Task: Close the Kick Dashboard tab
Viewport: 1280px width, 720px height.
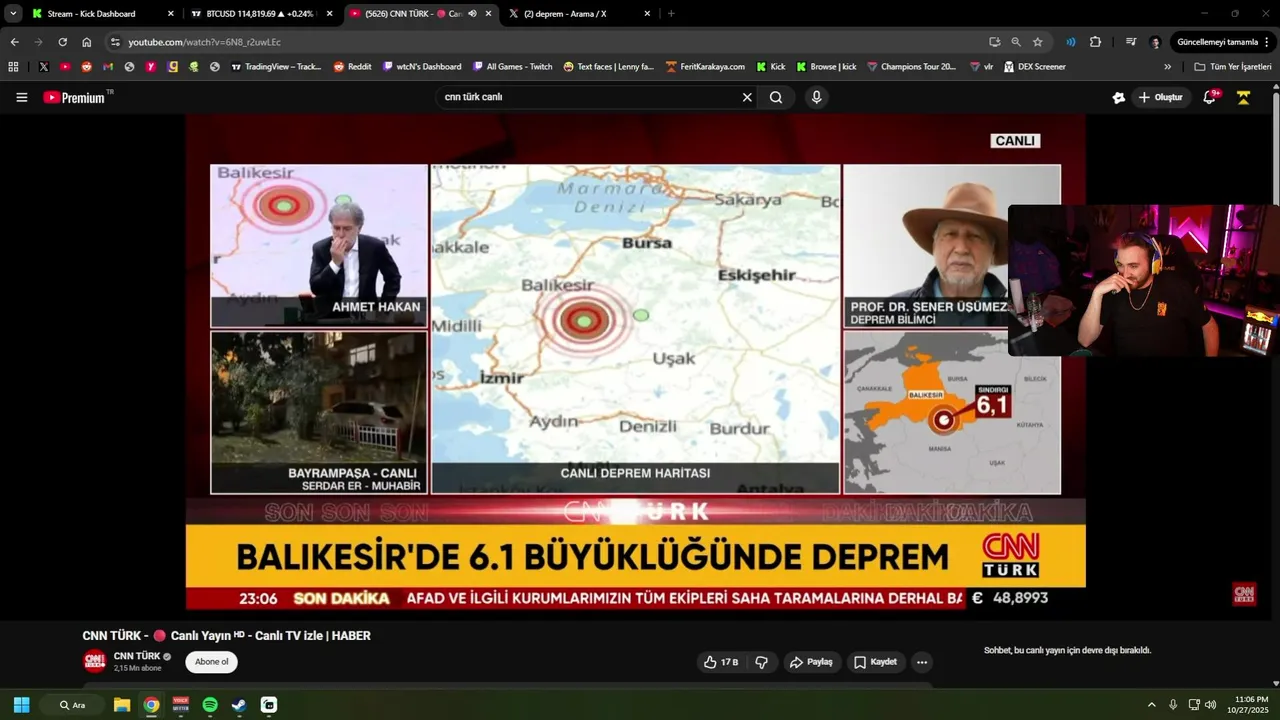Action: click(170, 14)
